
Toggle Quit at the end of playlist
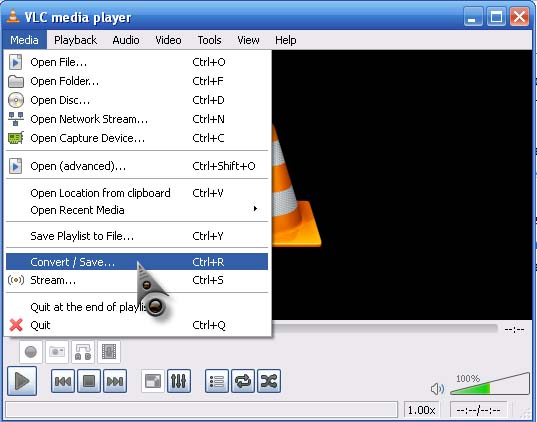137,307
